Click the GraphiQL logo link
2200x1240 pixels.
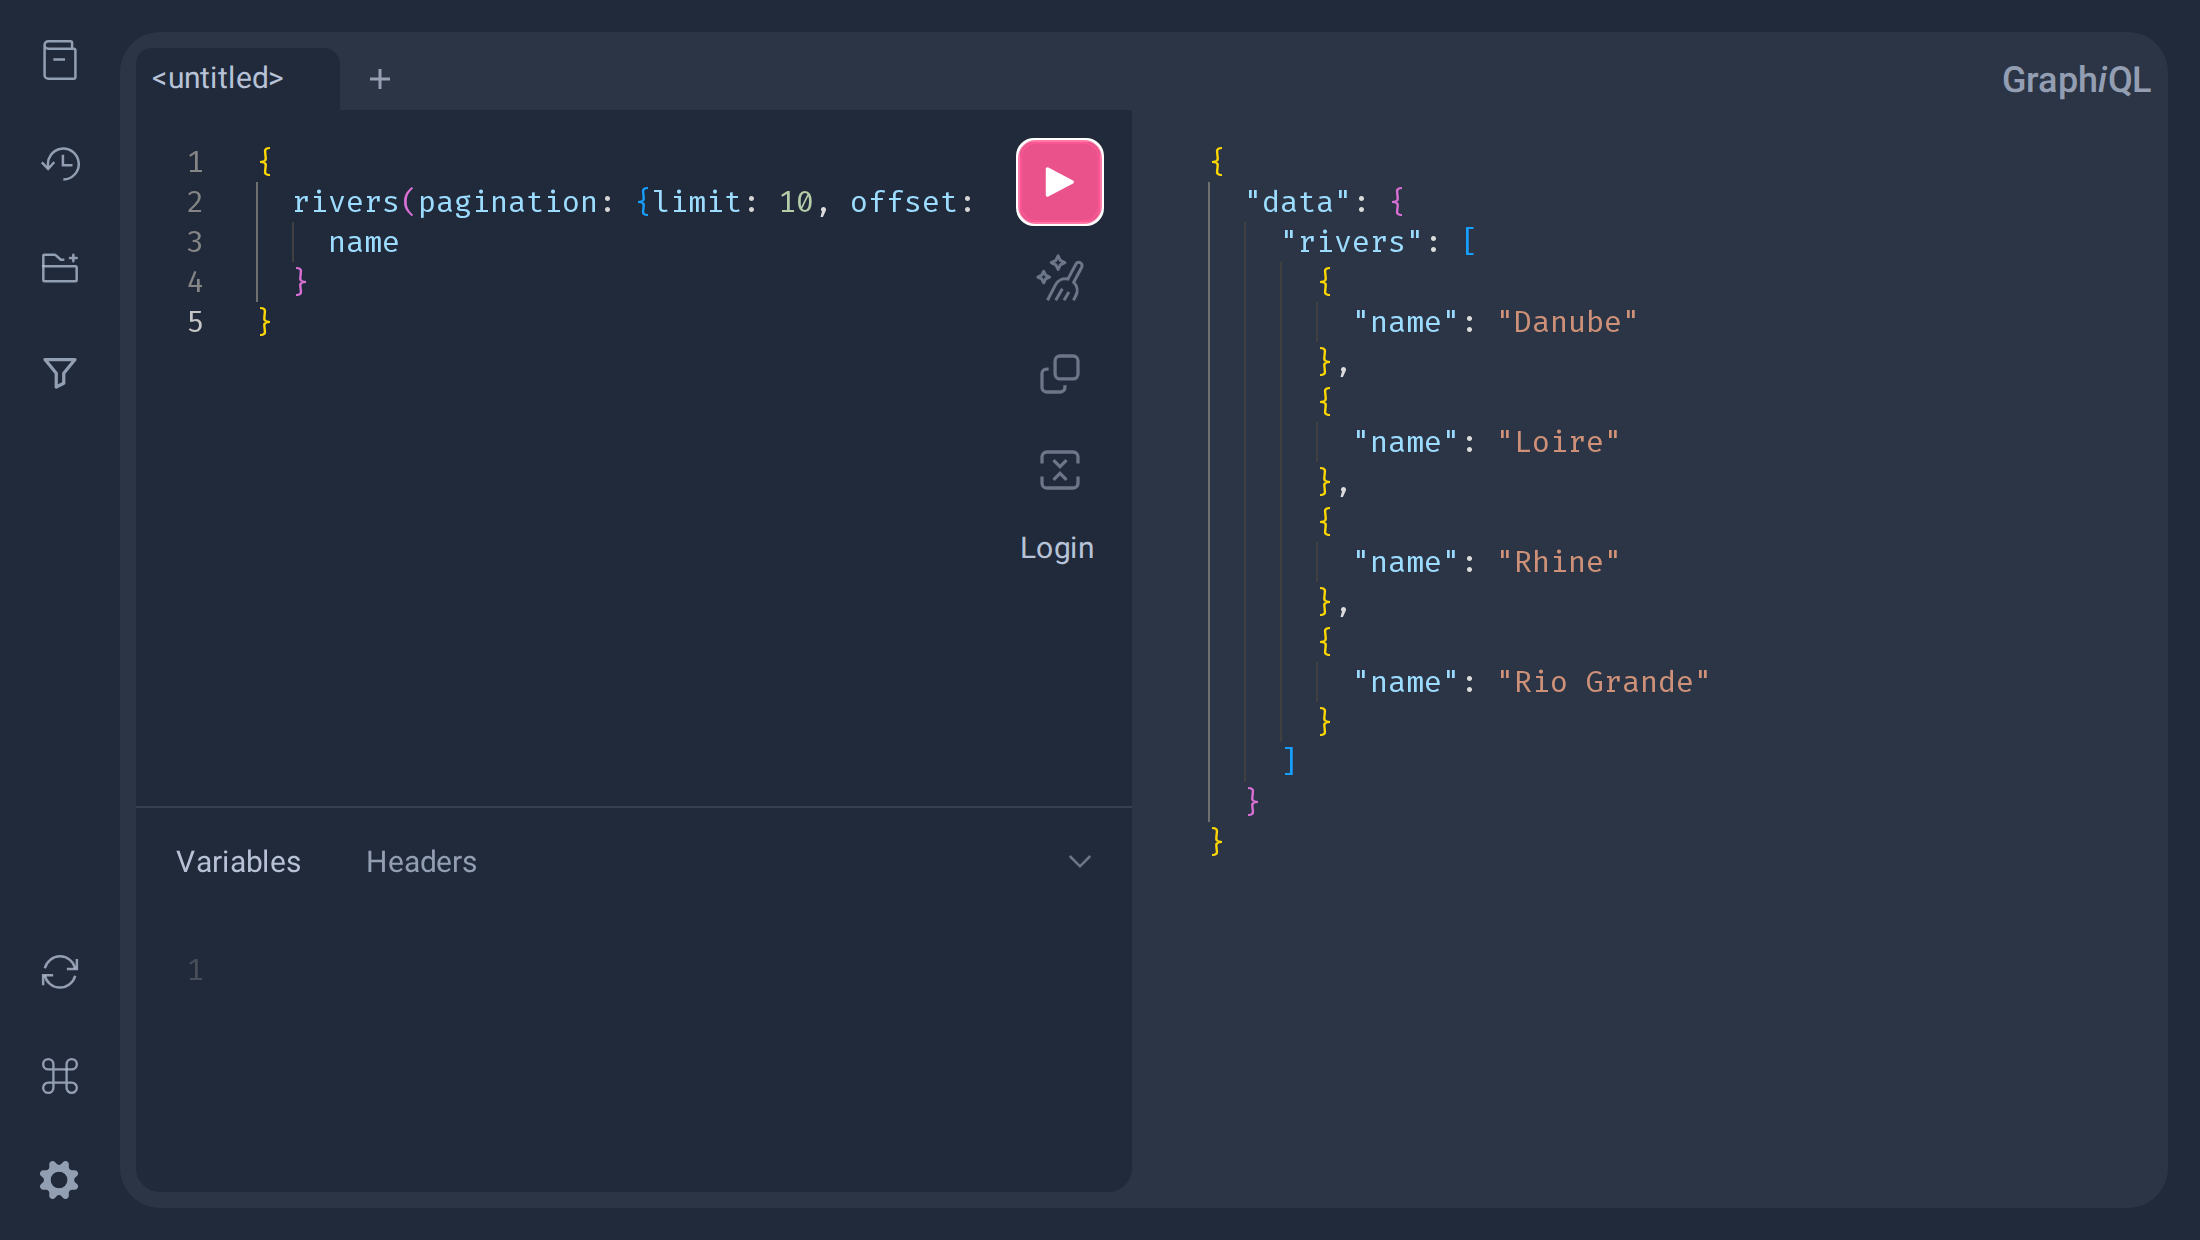2076,80
